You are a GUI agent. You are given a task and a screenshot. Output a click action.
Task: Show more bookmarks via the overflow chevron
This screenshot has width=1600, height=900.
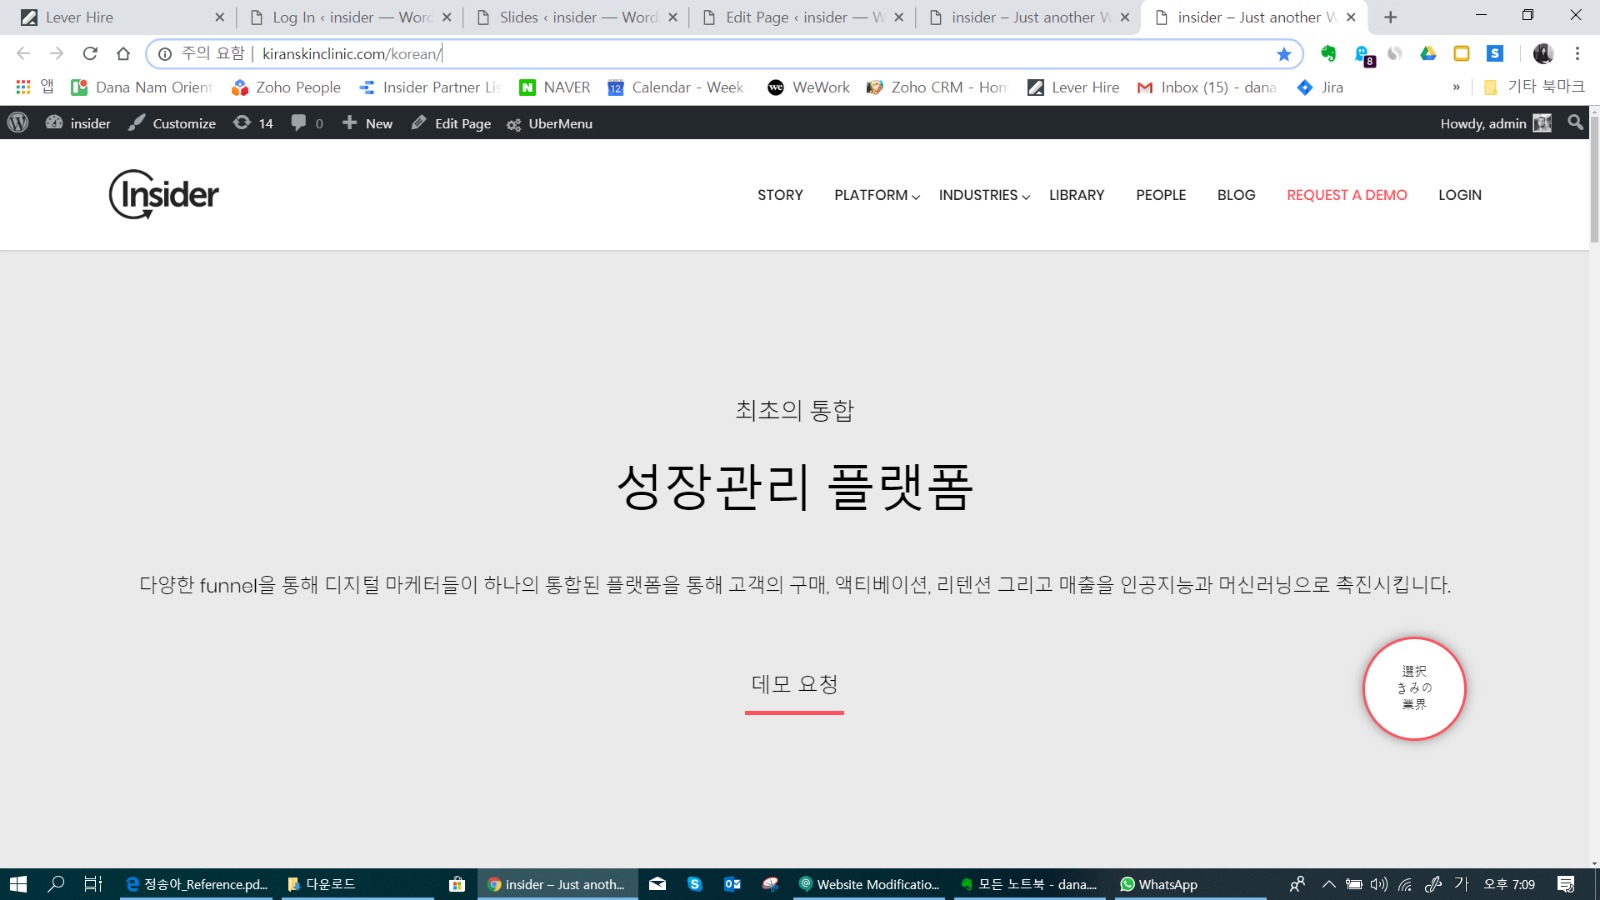click(1456, 88)
